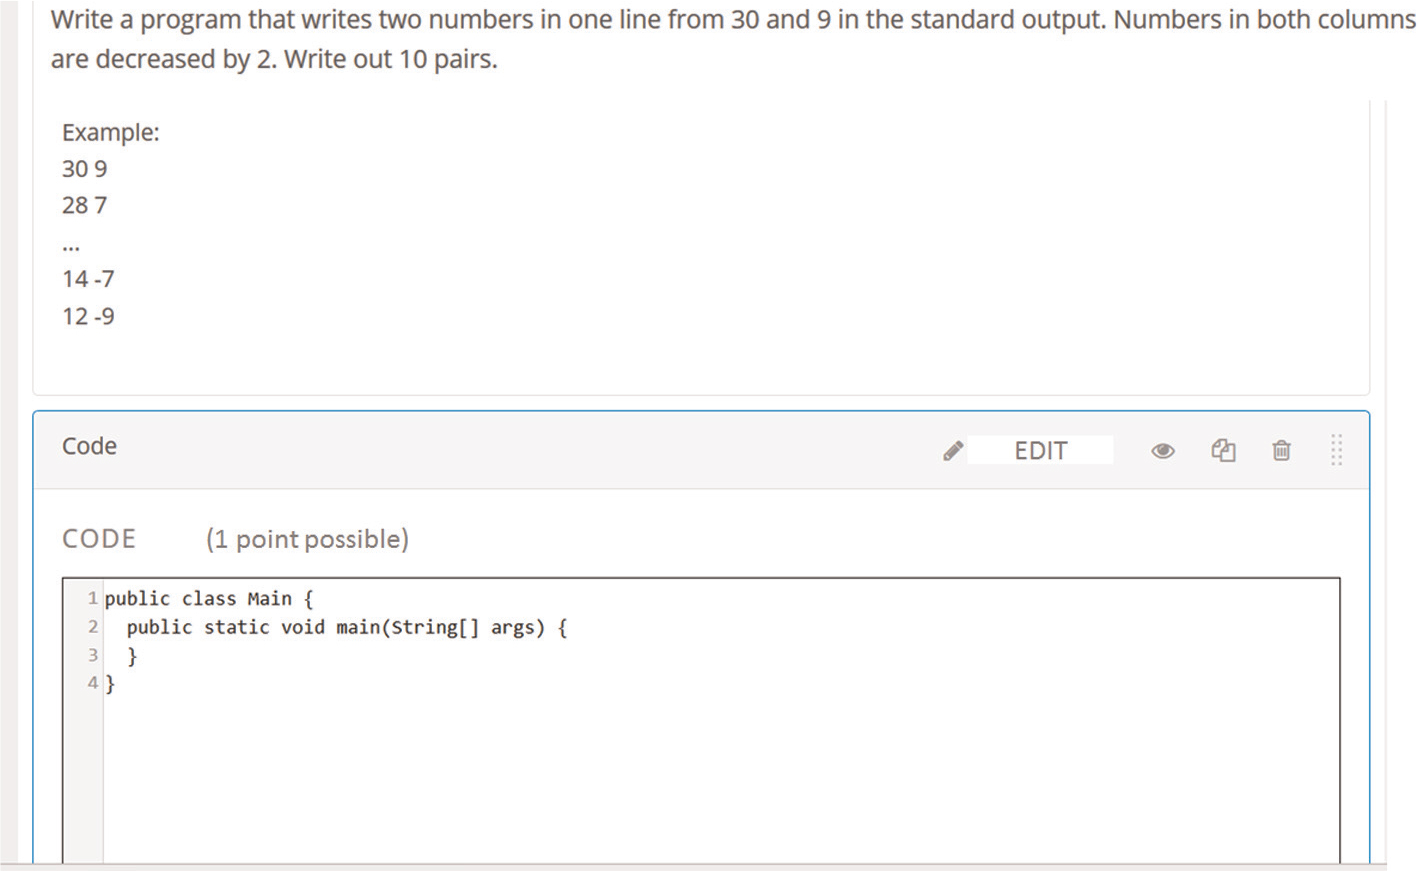Screen dimensions: 1418x871
Task: Select the Code component header title
Action: point(89,446)
